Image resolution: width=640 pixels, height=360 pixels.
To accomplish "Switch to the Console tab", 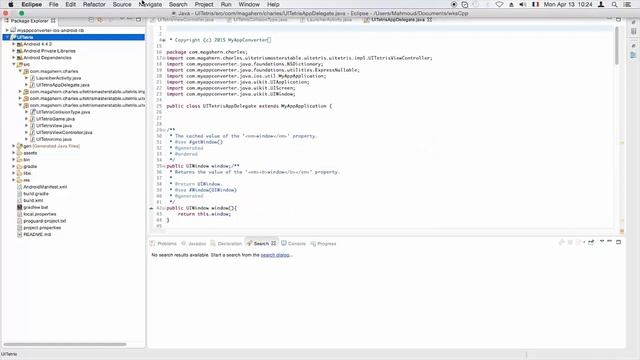I will click(x=293, y=244).
